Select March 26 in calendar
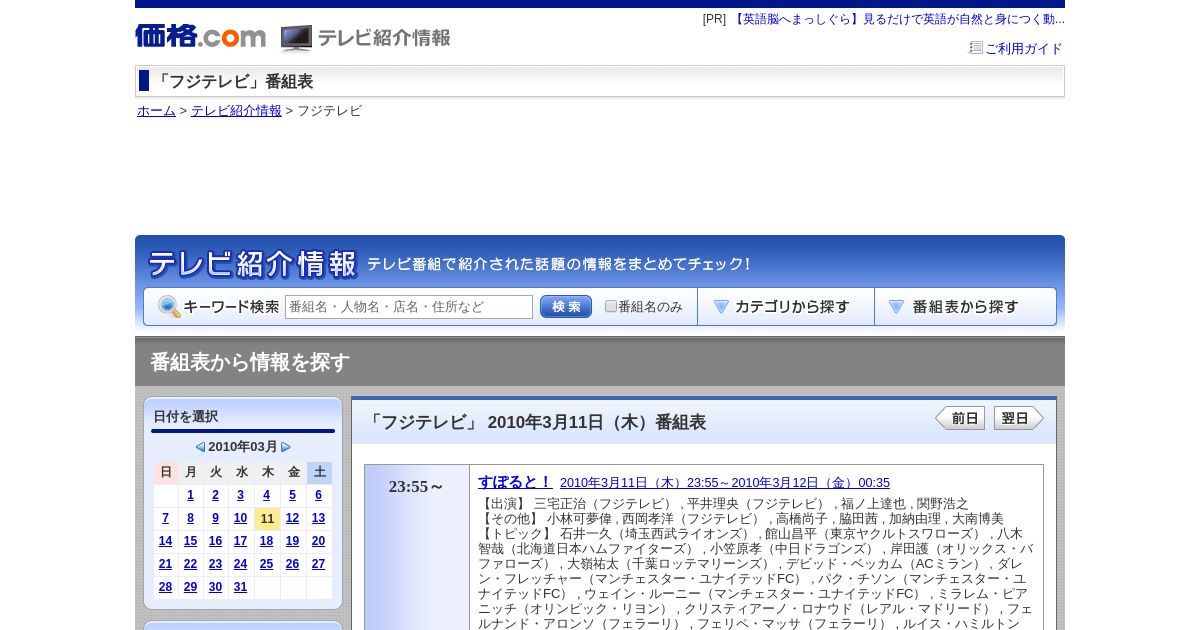 point(292,564)
